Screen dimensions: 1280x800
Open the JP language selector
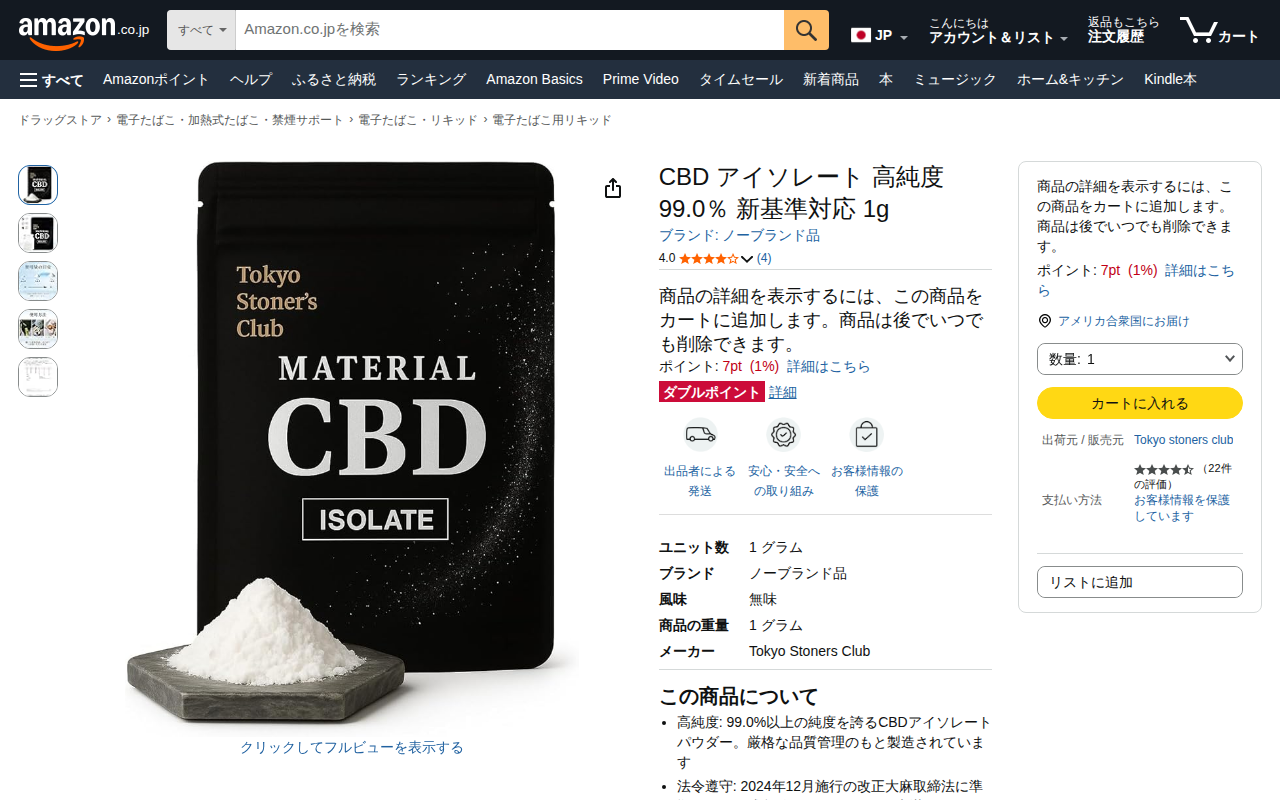point(880,36)
